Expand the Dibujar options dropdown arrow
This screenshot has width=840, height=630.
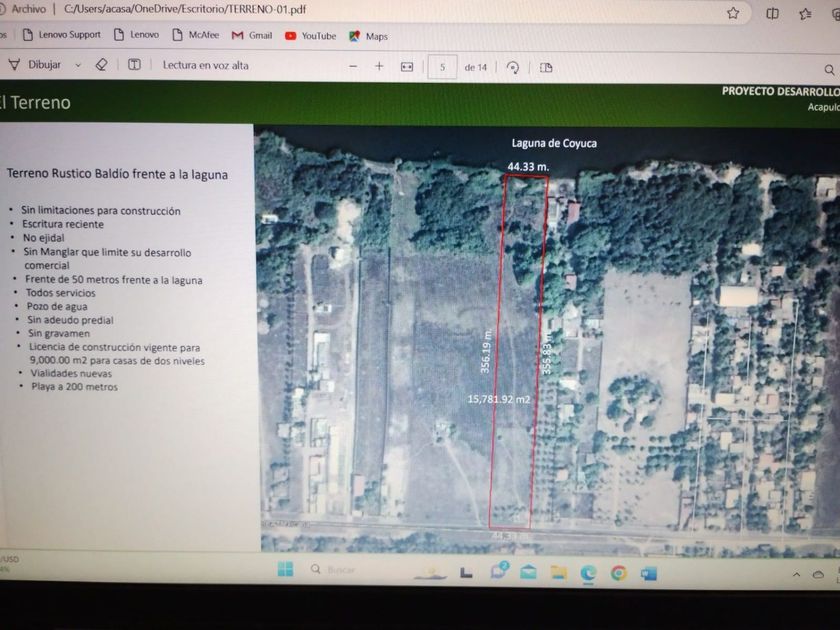[78, 65]
